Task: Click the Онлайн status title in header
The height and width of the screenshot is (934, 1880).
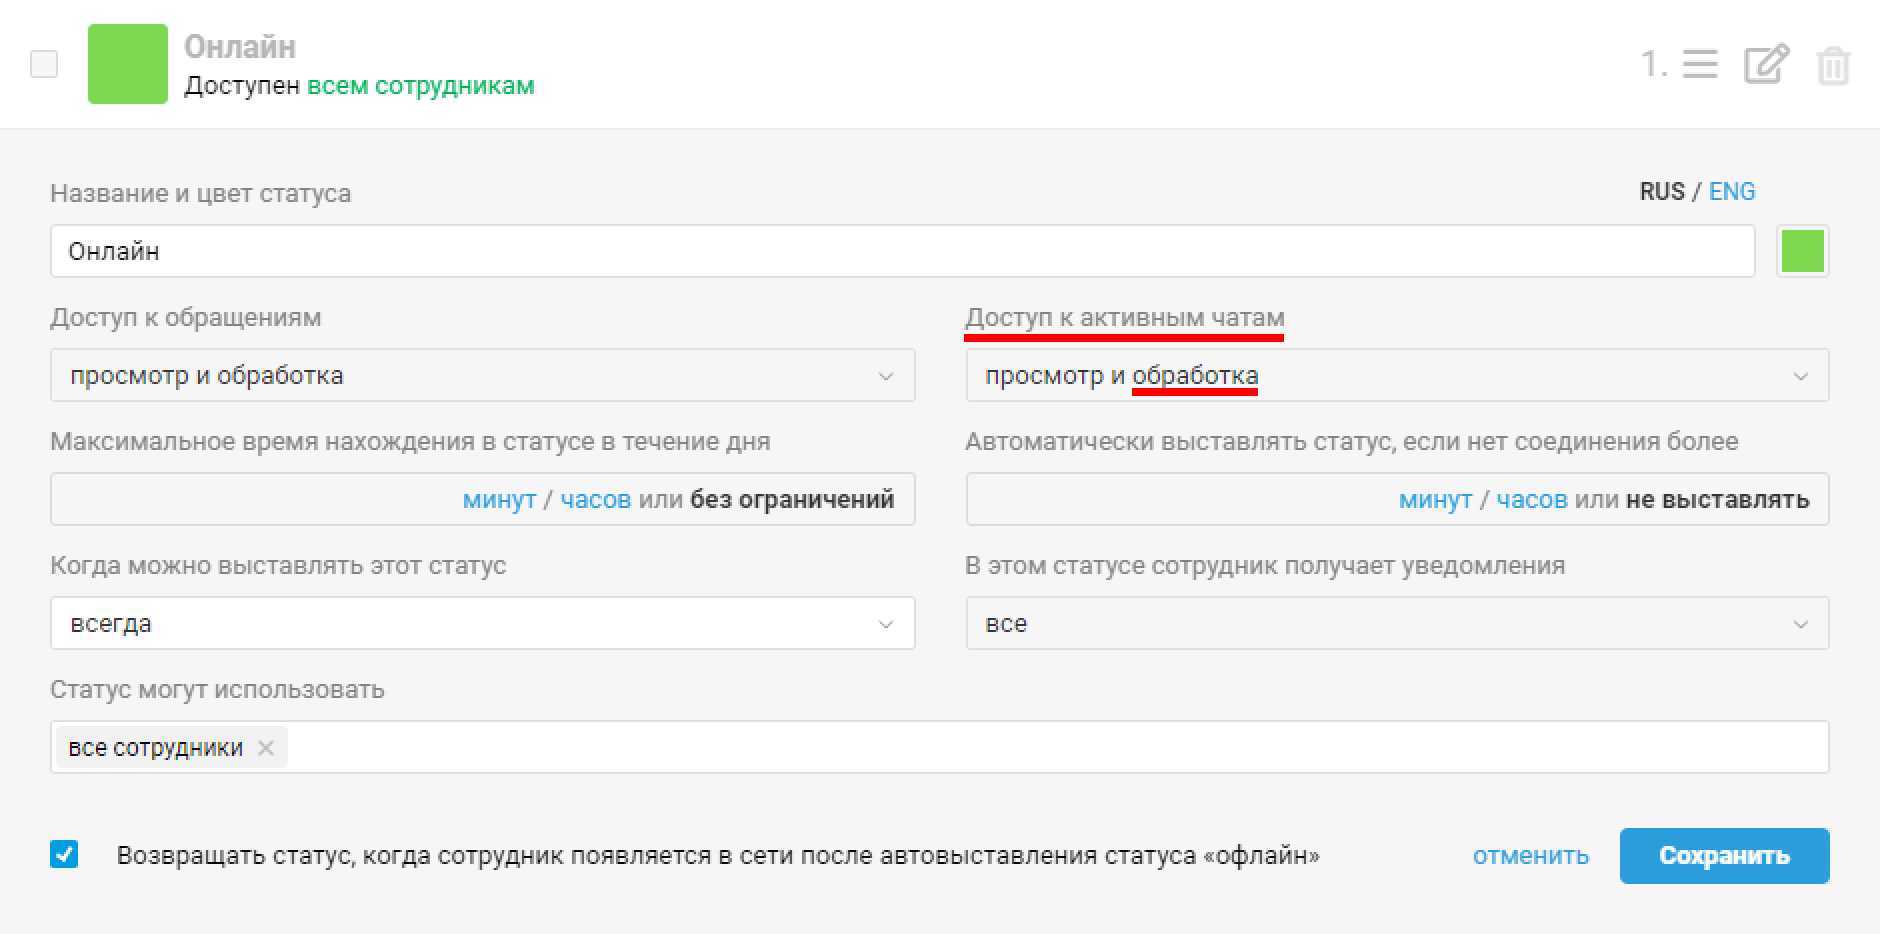Action: (240, 47)
